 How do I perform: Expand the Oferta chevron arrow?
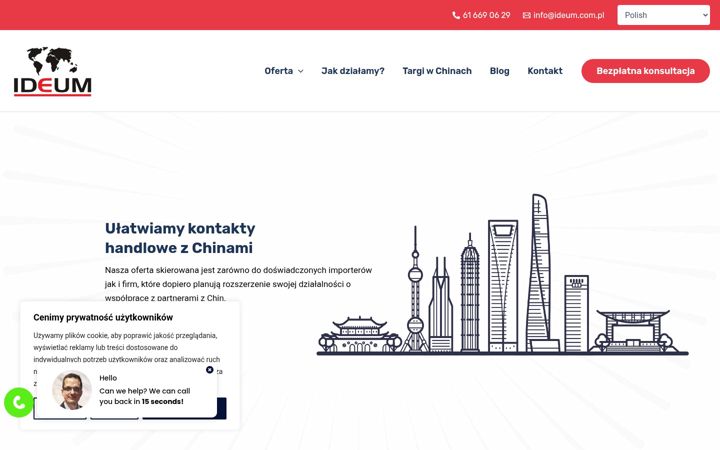(301, 71)
